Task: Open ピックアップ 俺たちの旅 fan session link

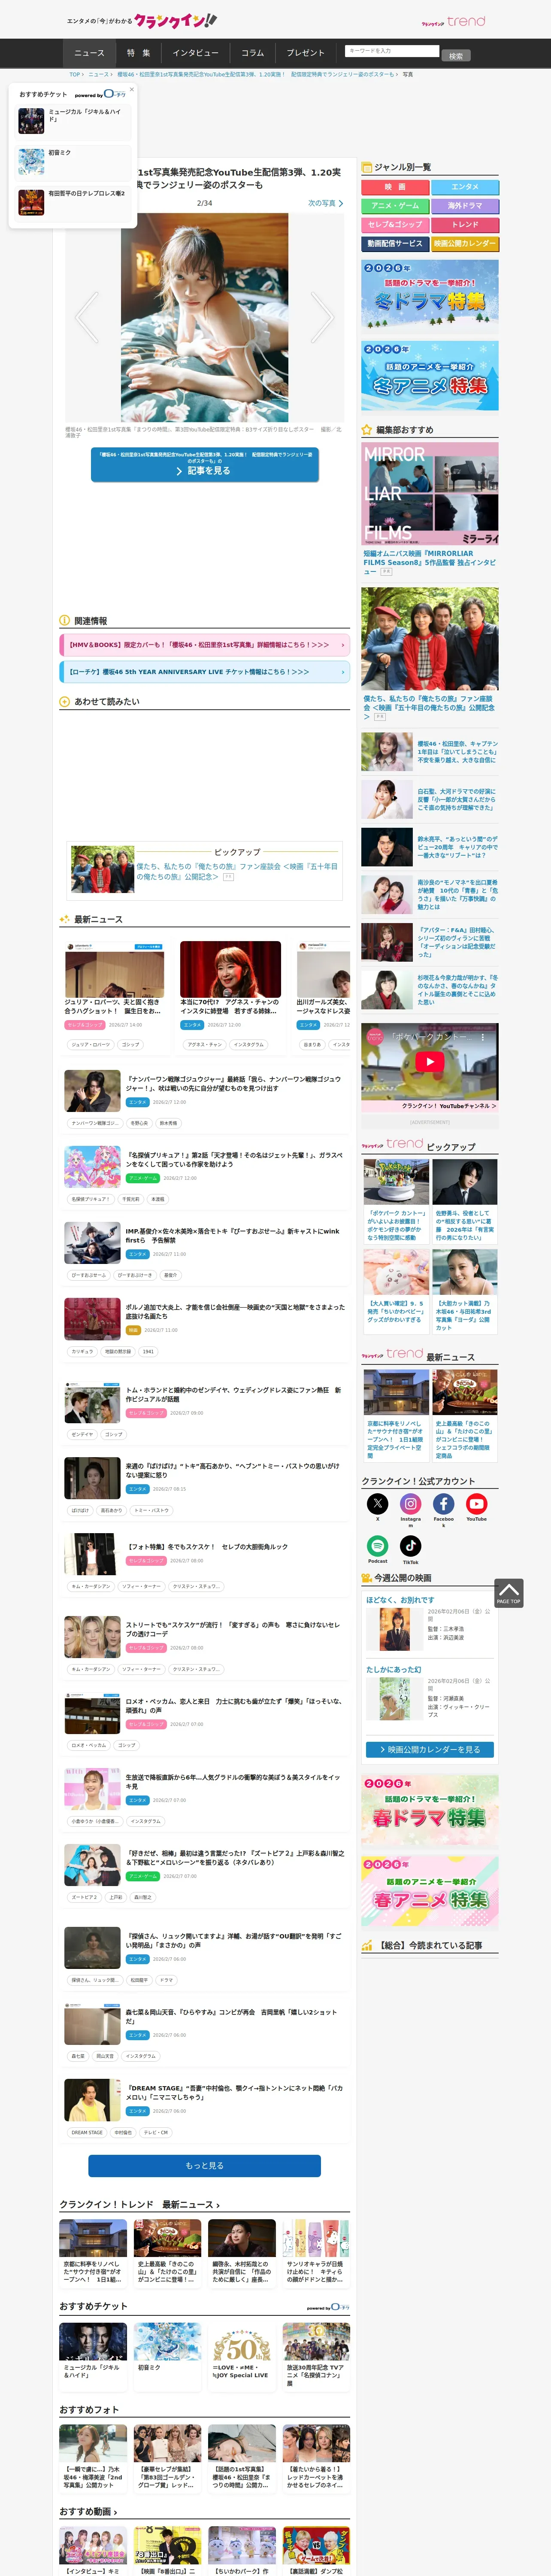Action: coord(237,871)
